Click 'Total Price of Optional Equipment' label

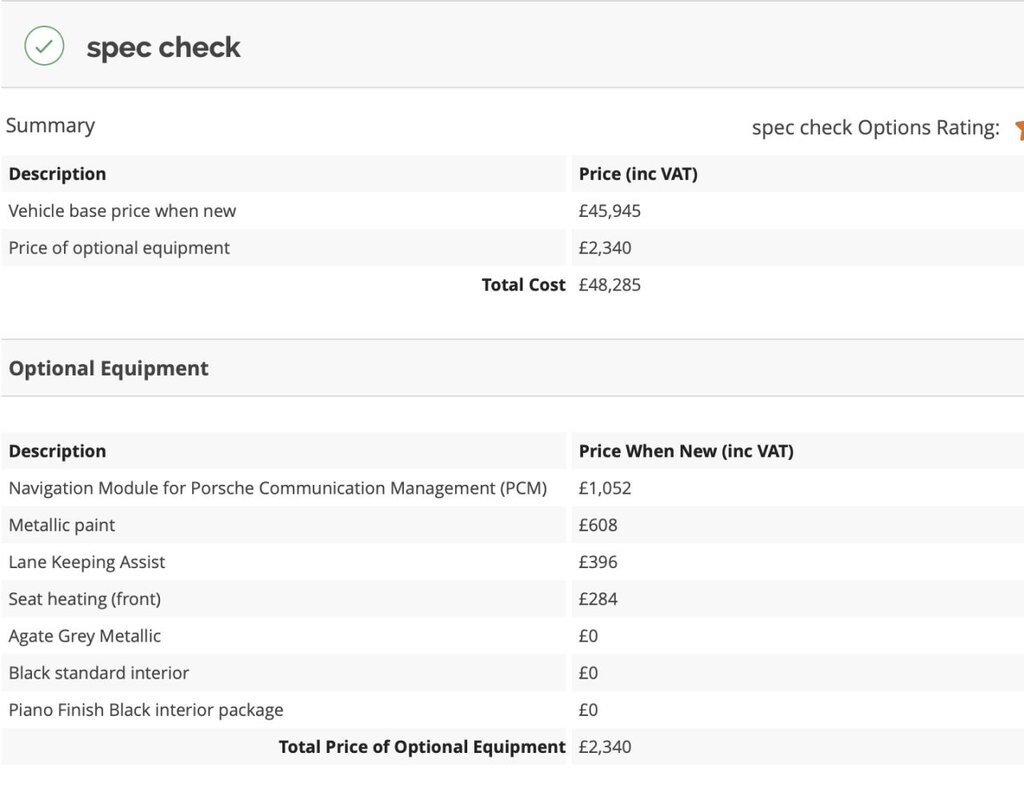(421, 747)
